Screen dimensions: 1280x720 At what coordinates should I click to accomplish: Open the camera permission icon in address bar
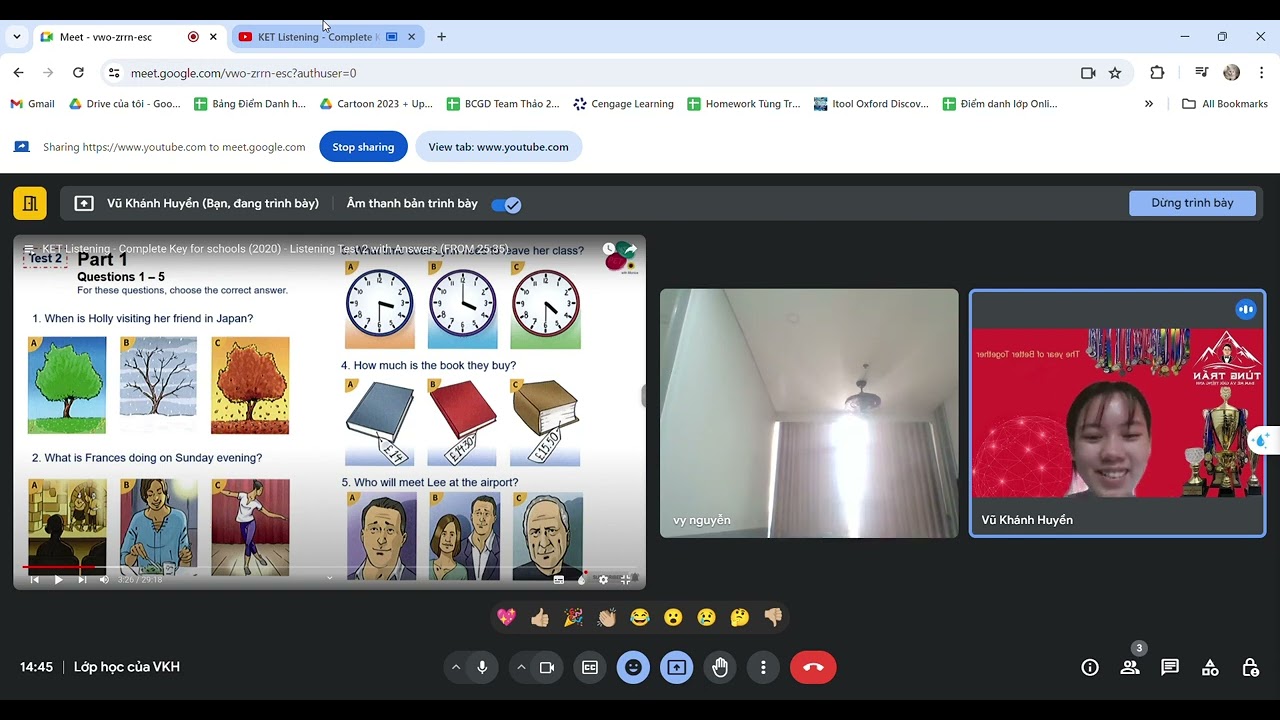pyautogui.click(x=1088, y=73)
